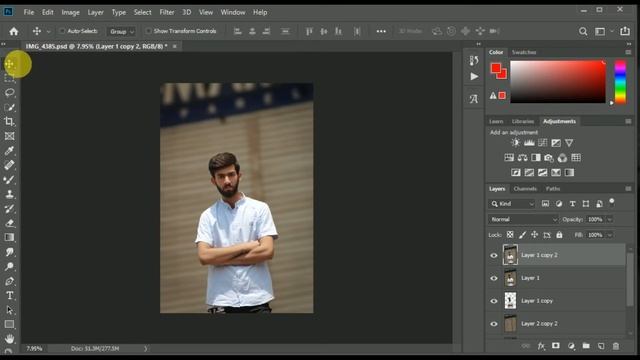The height and width of the screenshot is (360, 640).
Task: Enable the Auto-Select checkbox
Action: click(x=62, y=31)
